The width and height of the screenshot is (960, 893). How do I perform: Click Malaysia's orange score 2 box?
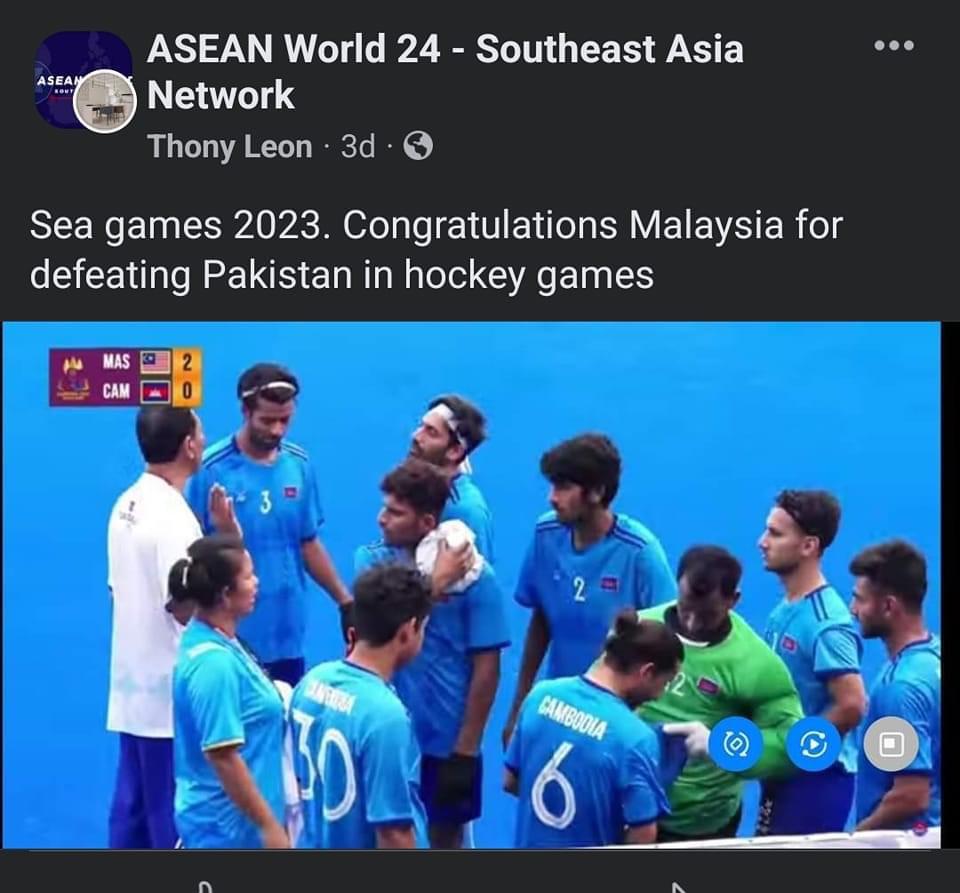click(x=187, y=362)
